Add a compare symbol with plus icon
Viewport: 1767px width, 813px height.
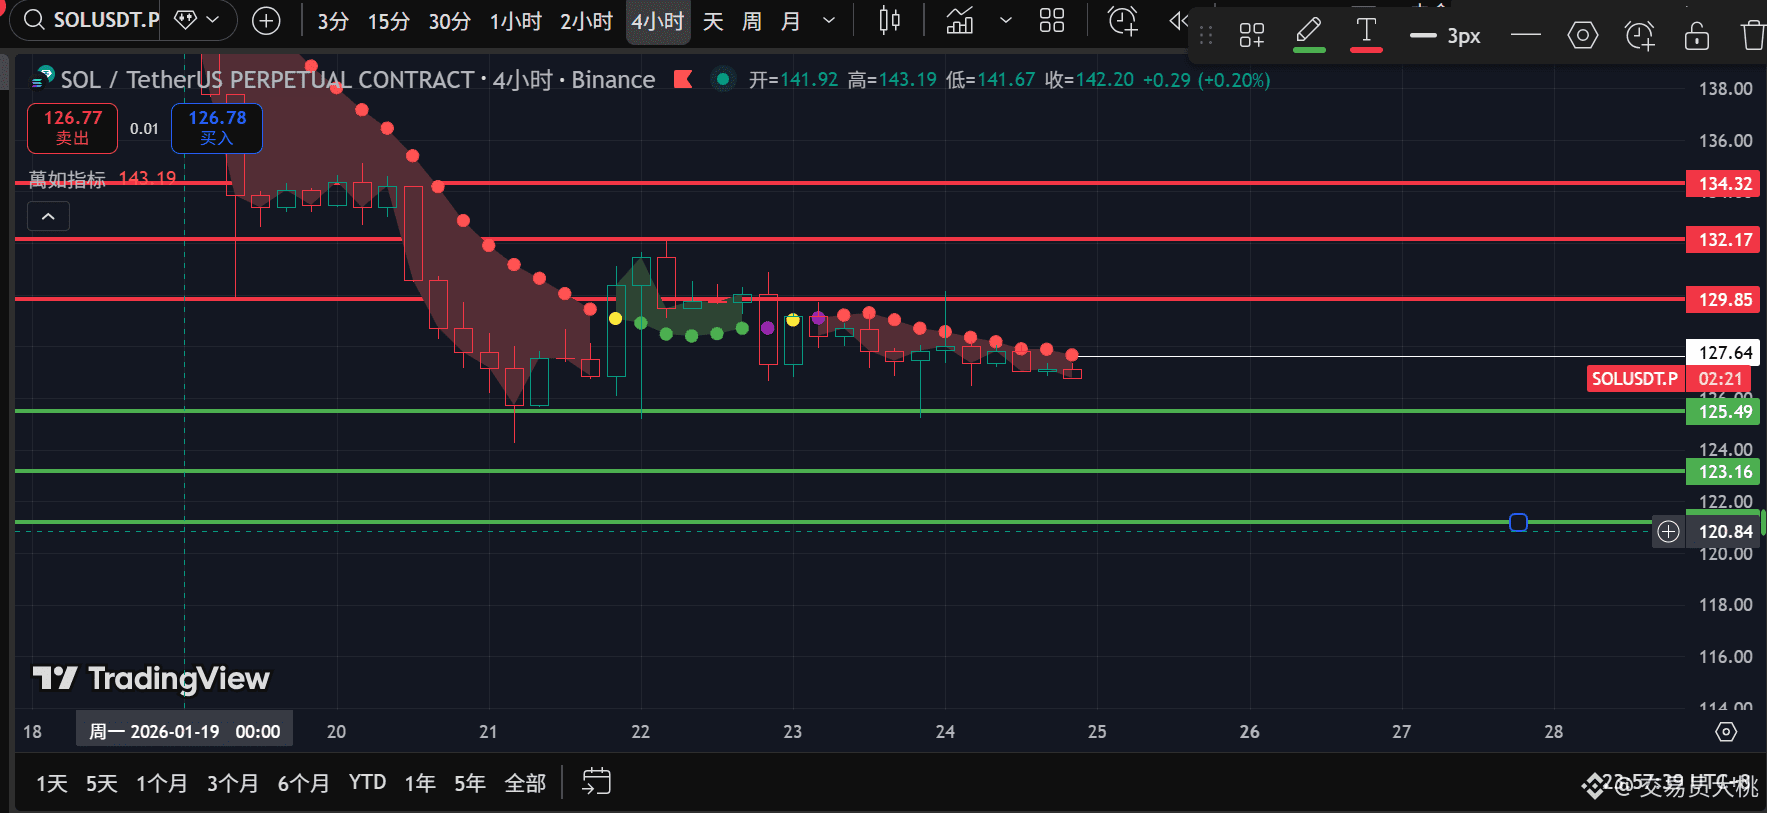(x=266, y=20)
